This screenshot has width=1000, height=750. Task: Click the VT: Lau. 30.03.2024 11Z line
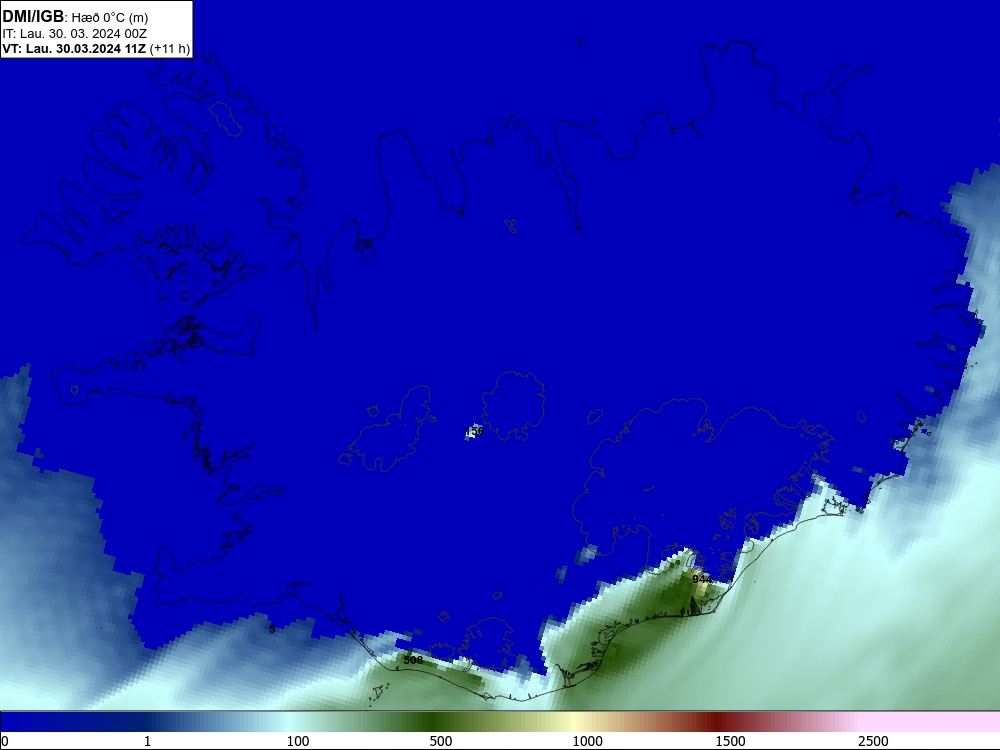pos(74,48)
